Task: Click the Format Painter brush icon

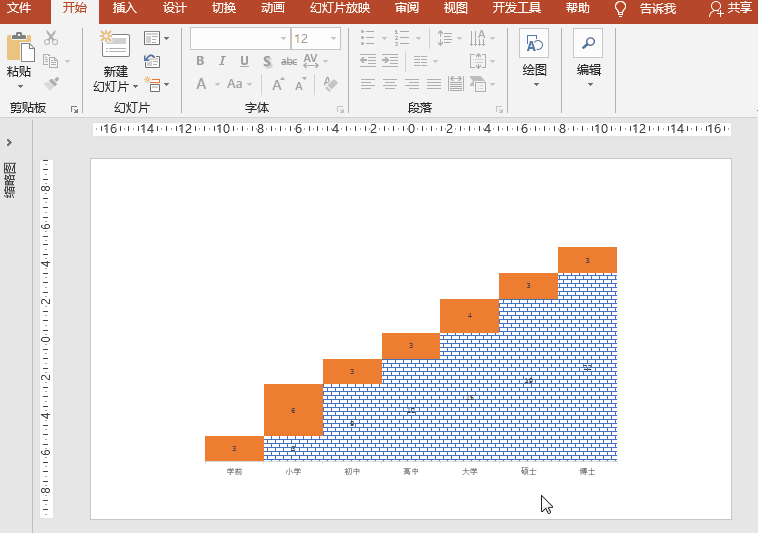Action: pyautogui.click(x=51, y=84)
